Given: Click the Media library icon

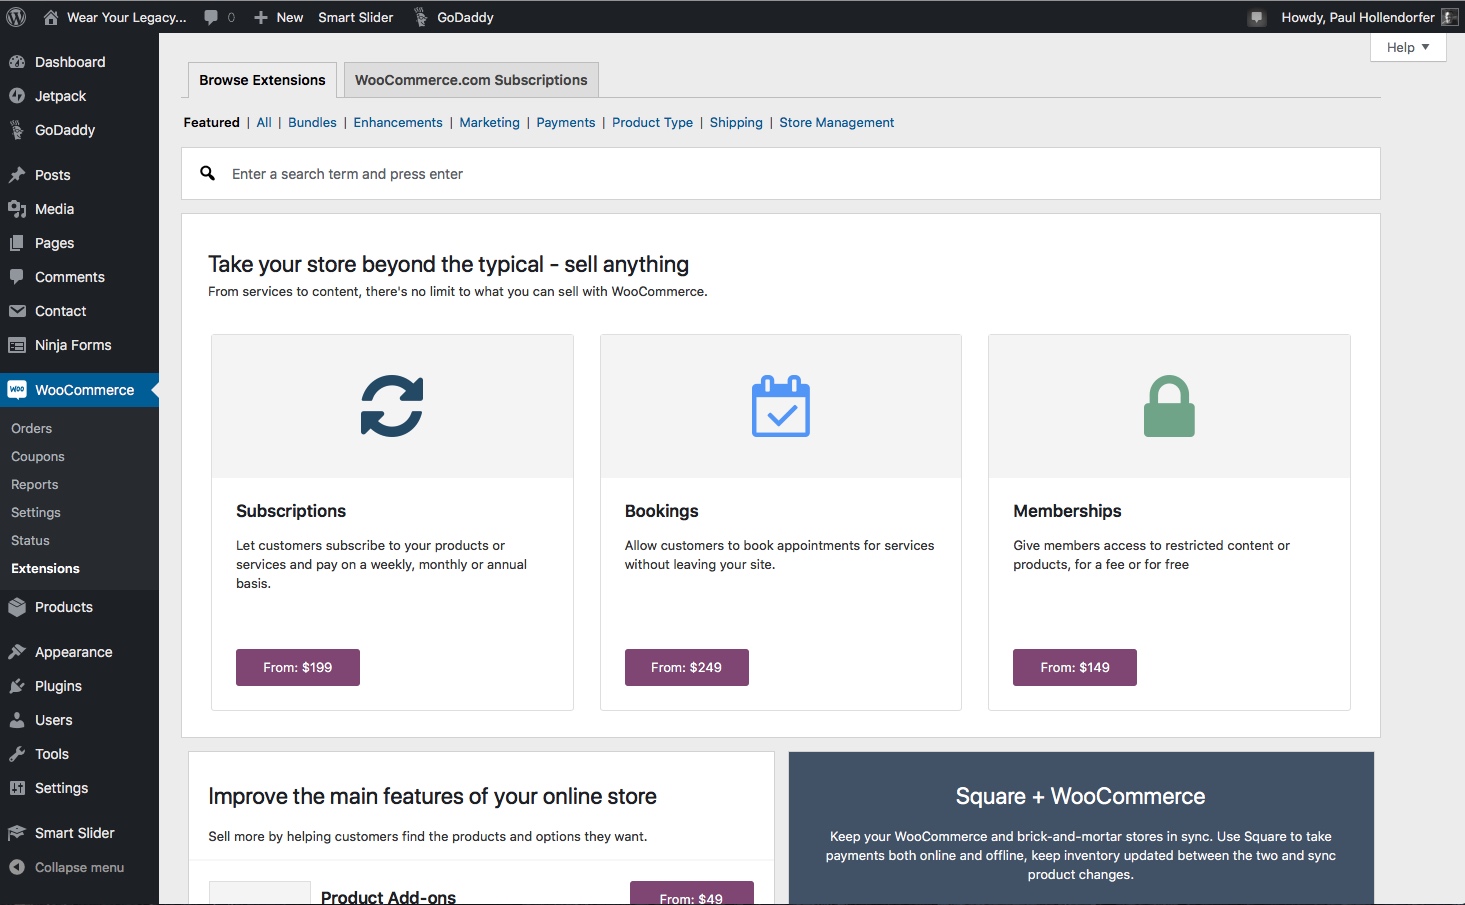Looking at the screenshot, I should click(17, 209).
